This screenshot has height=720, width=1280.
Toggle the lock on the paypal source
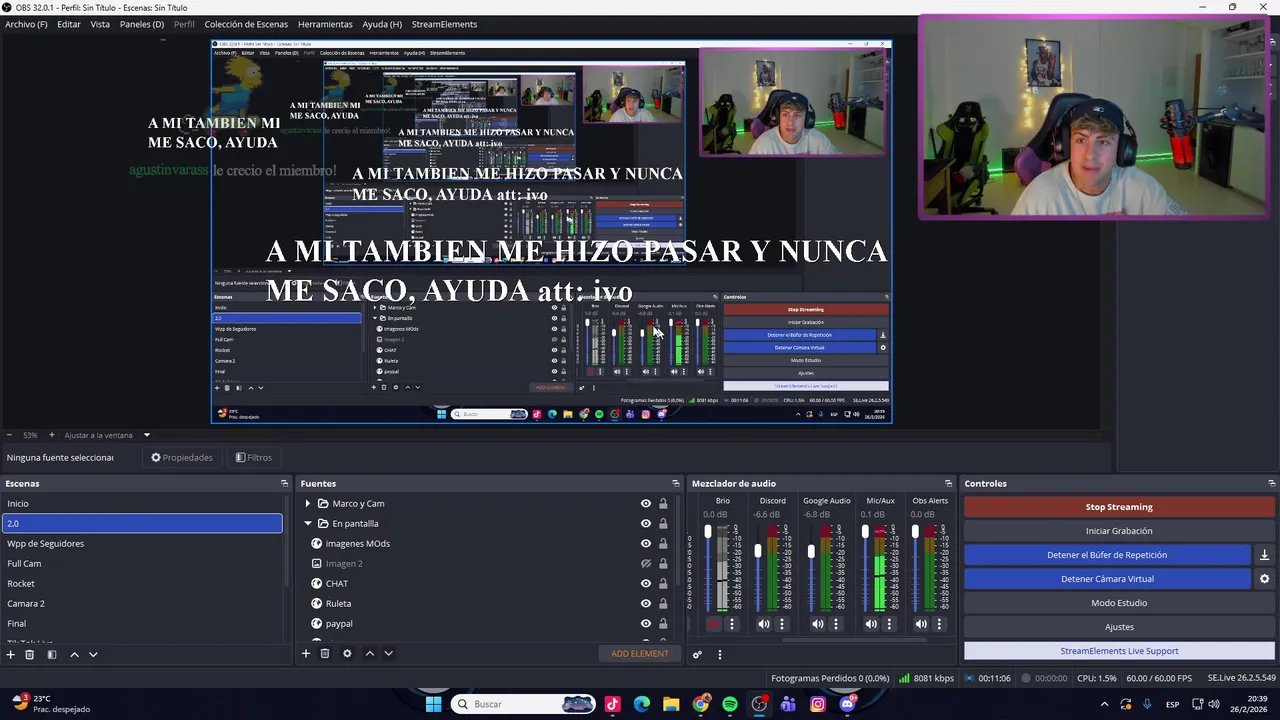coord(663,623)
